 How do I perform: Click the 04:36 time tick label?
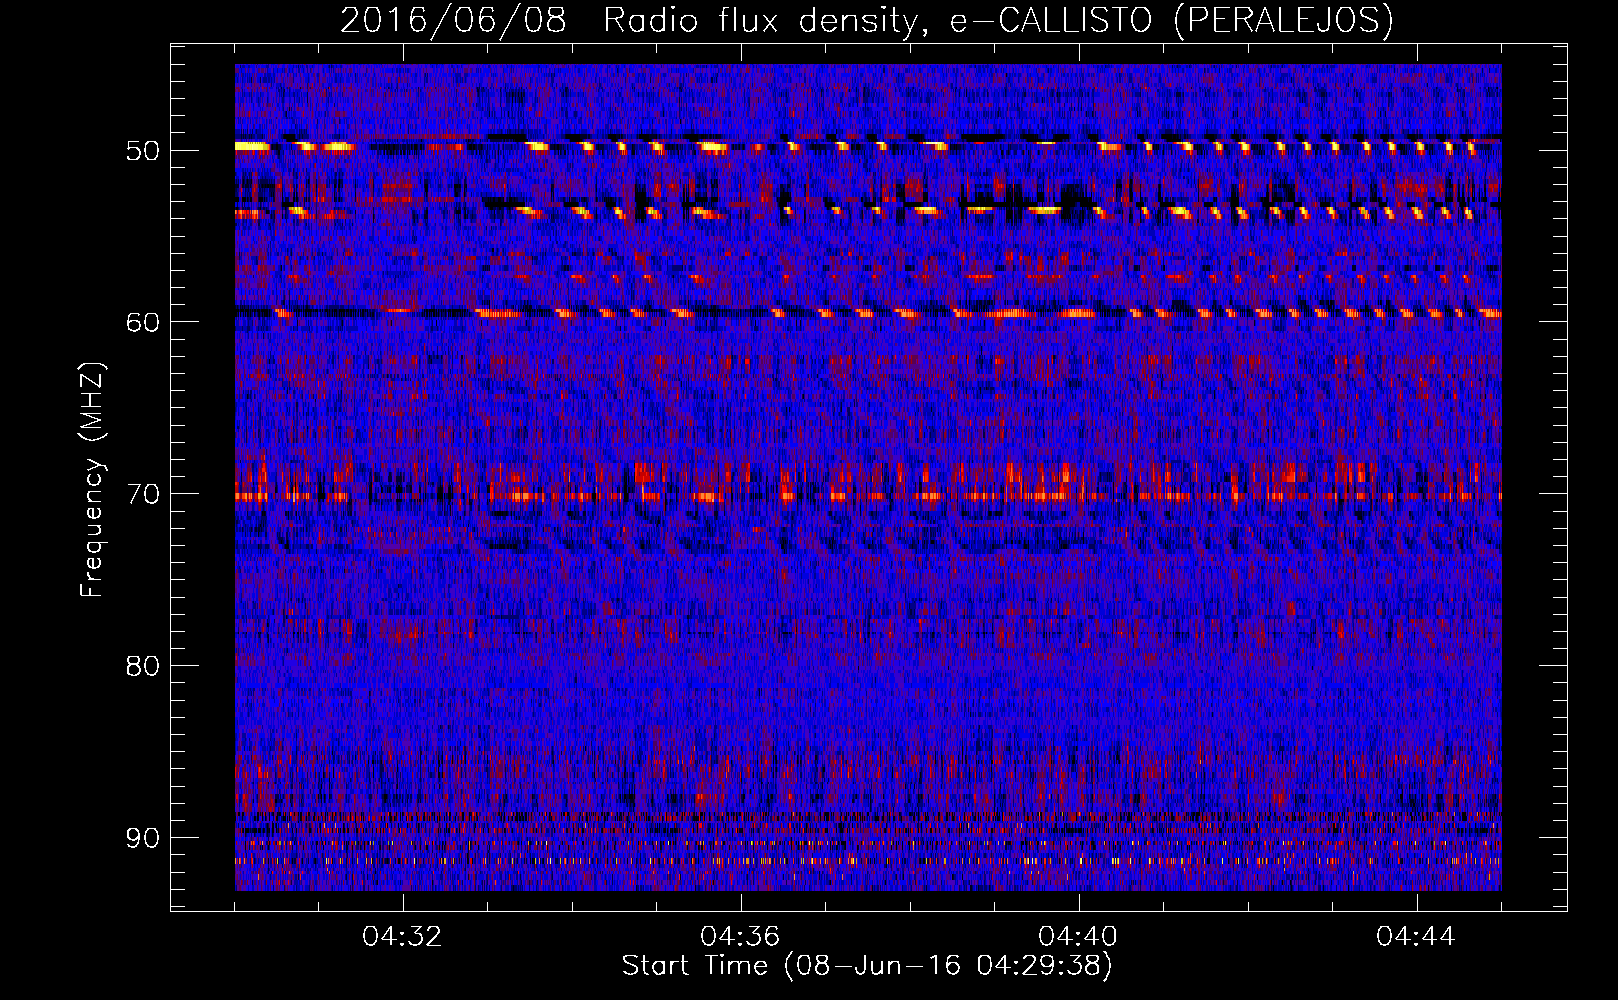[740, 937]
